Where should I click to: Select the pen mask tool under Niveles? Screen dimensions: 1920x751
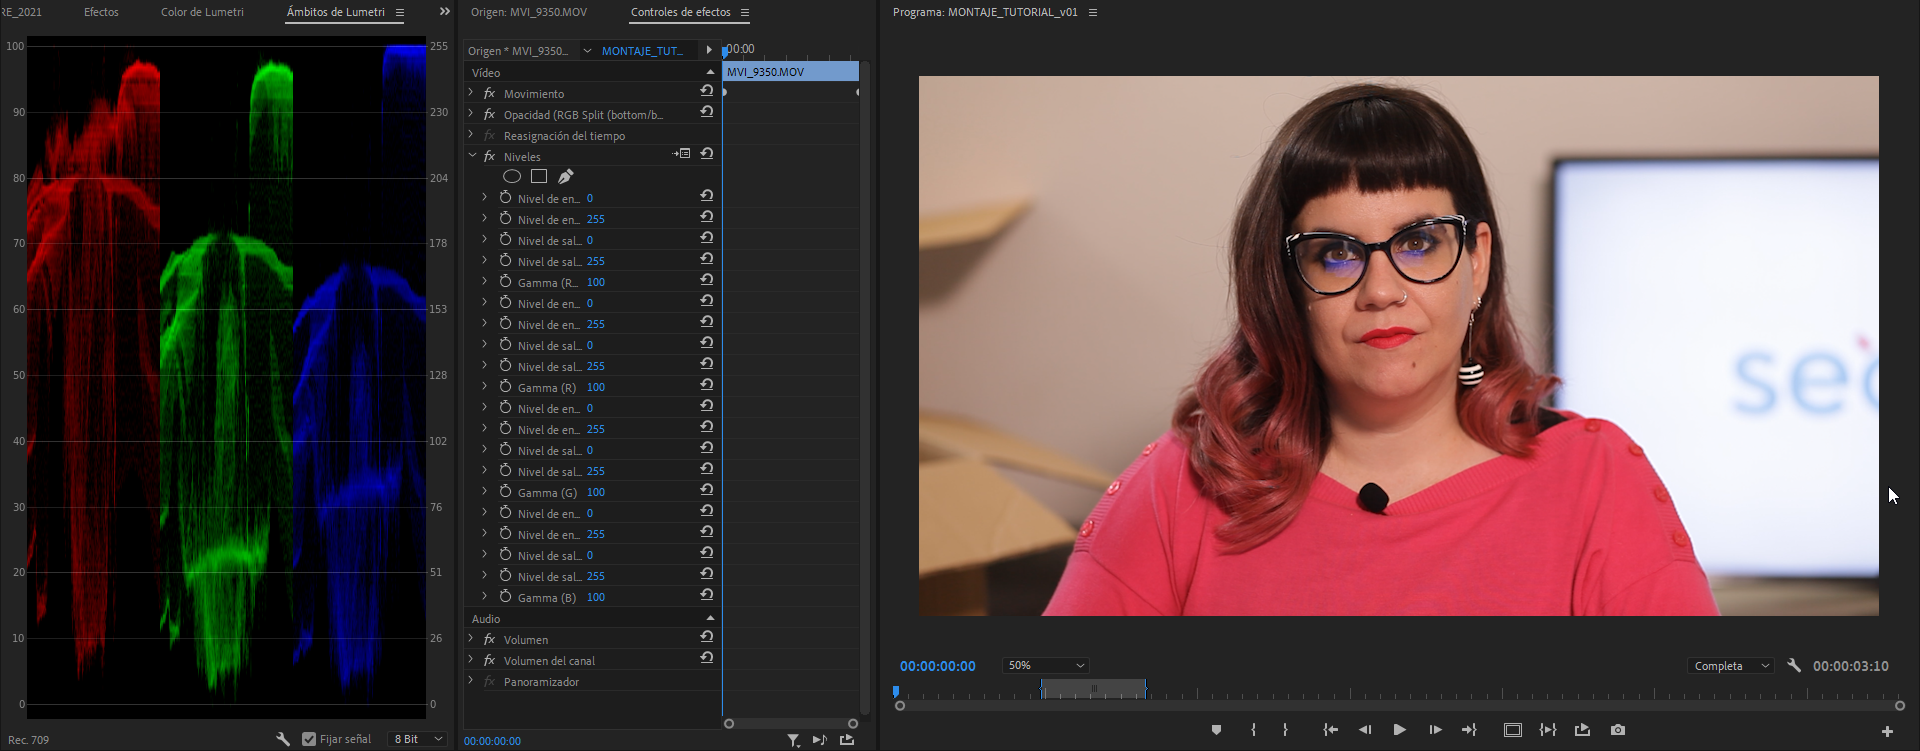coord(566,176)
